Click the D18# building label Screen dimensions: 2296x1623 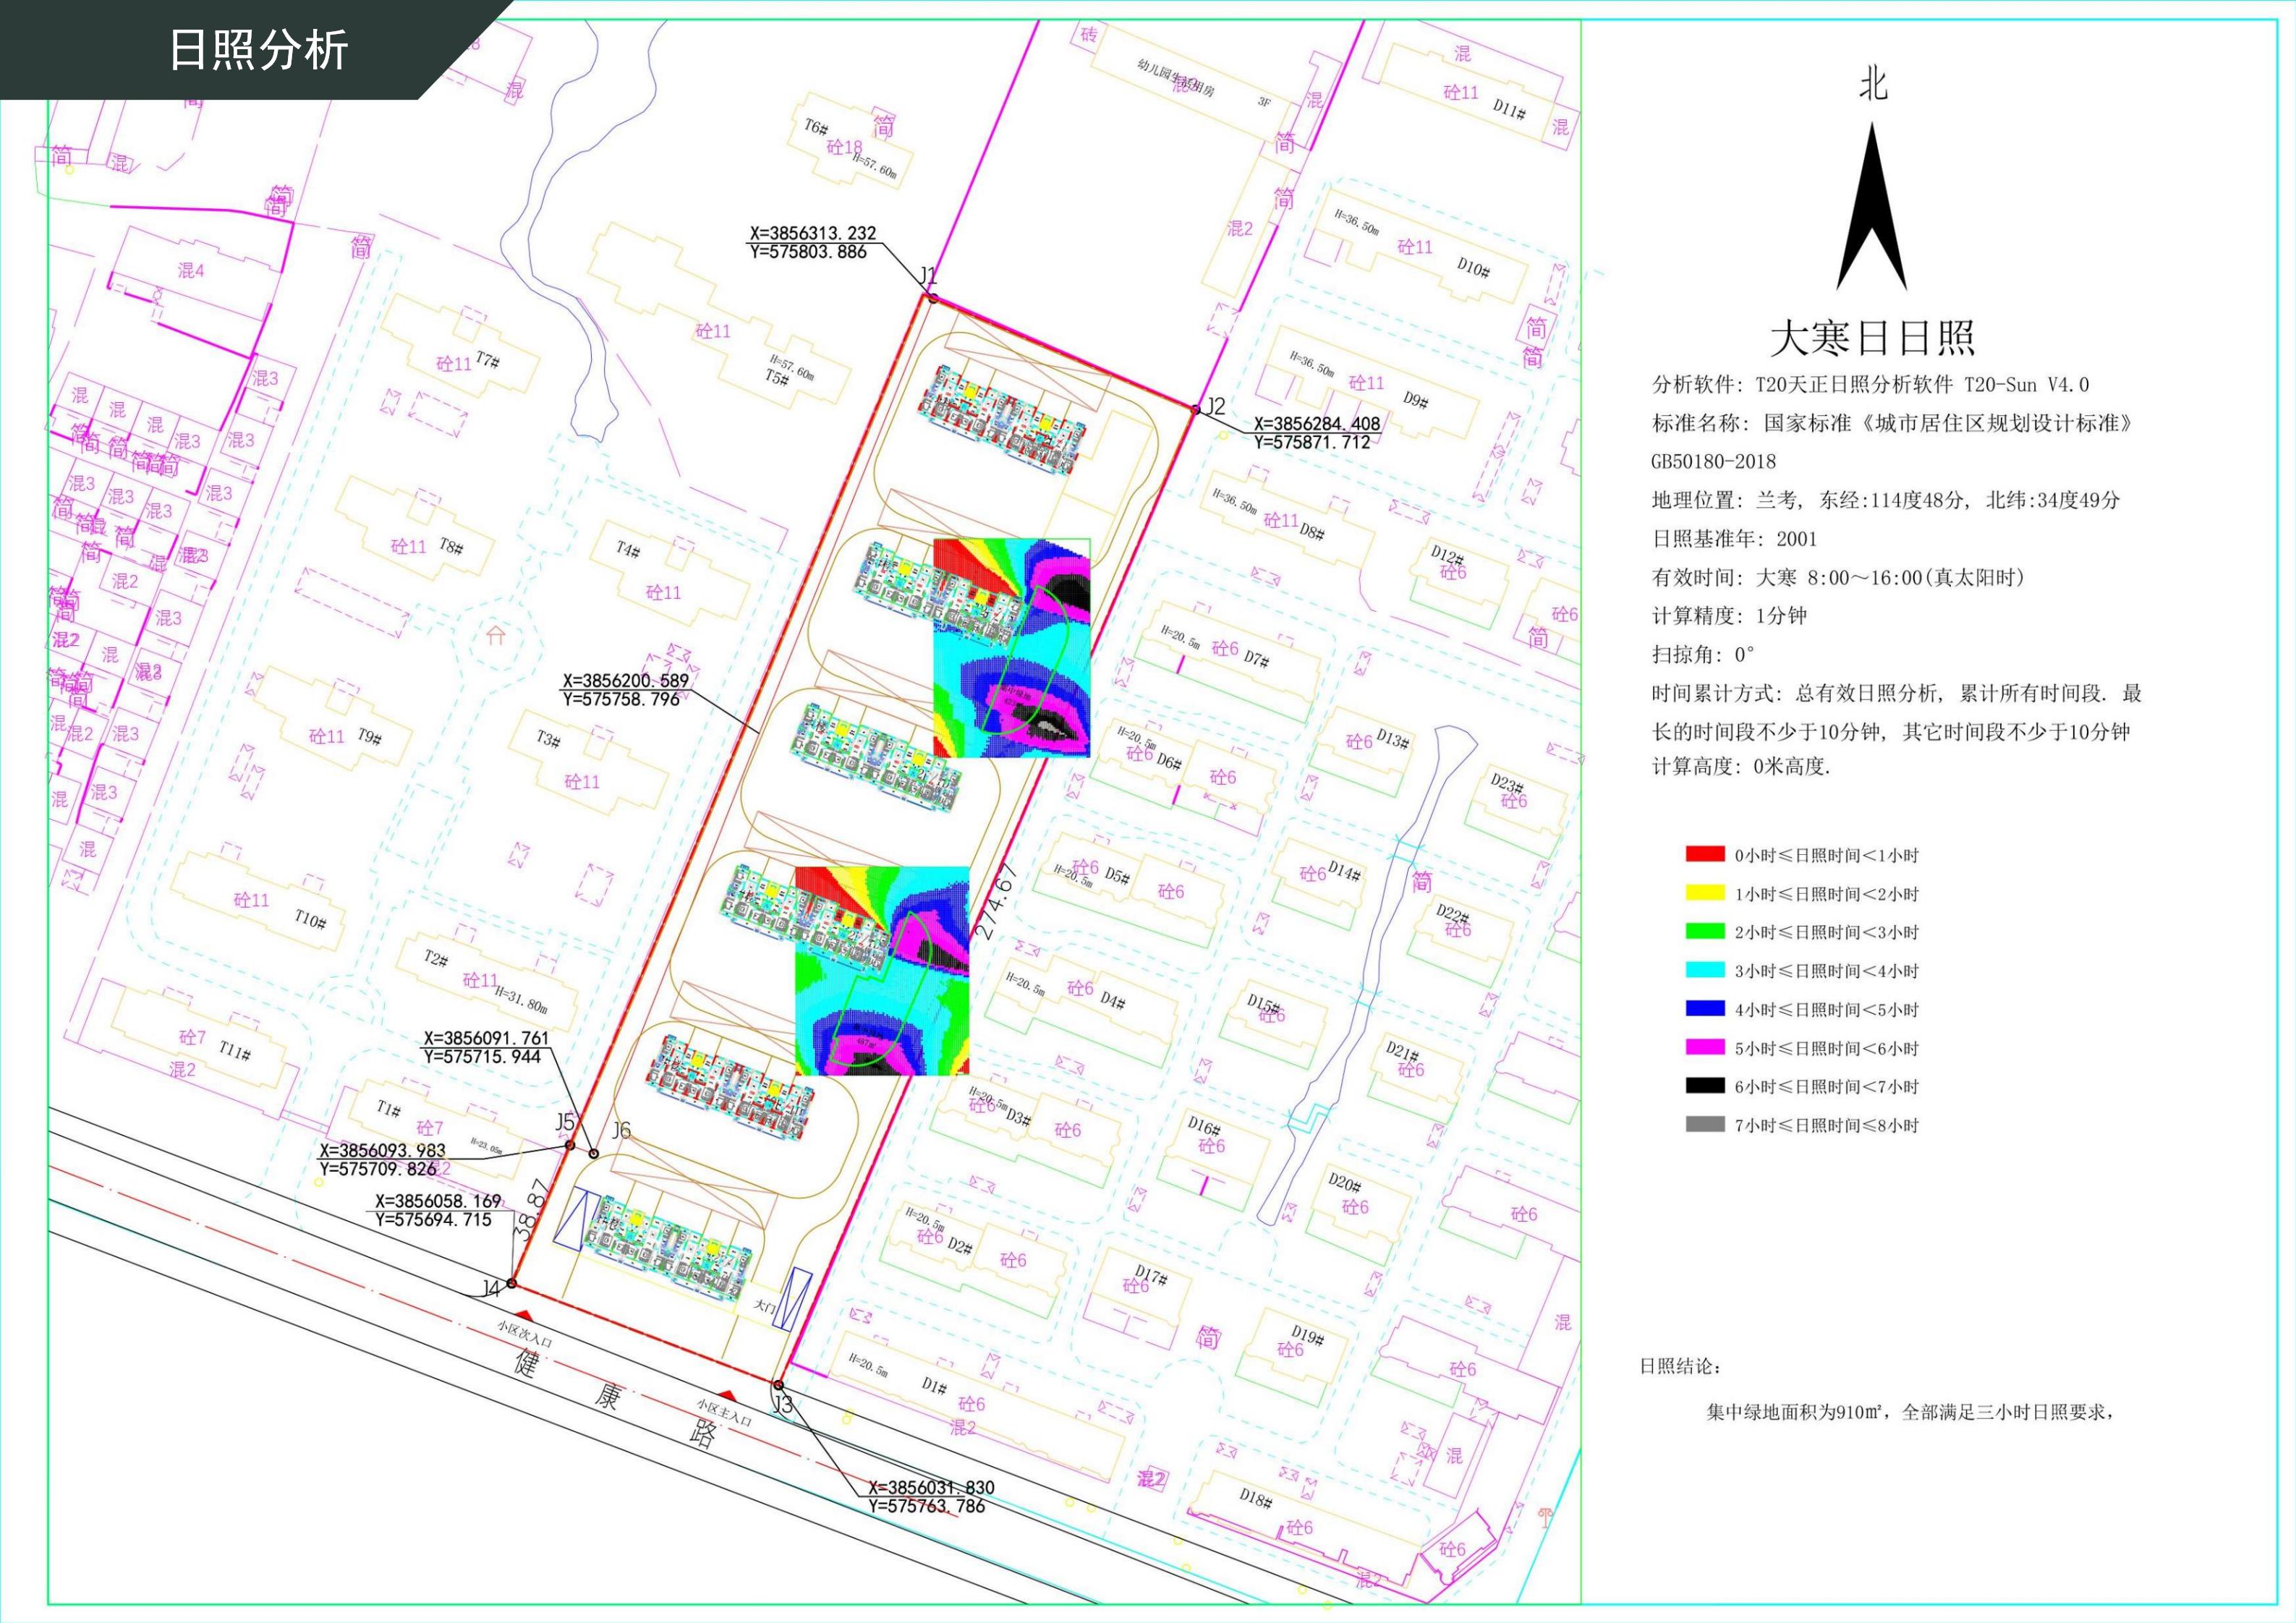[x=1256, y=1498]
